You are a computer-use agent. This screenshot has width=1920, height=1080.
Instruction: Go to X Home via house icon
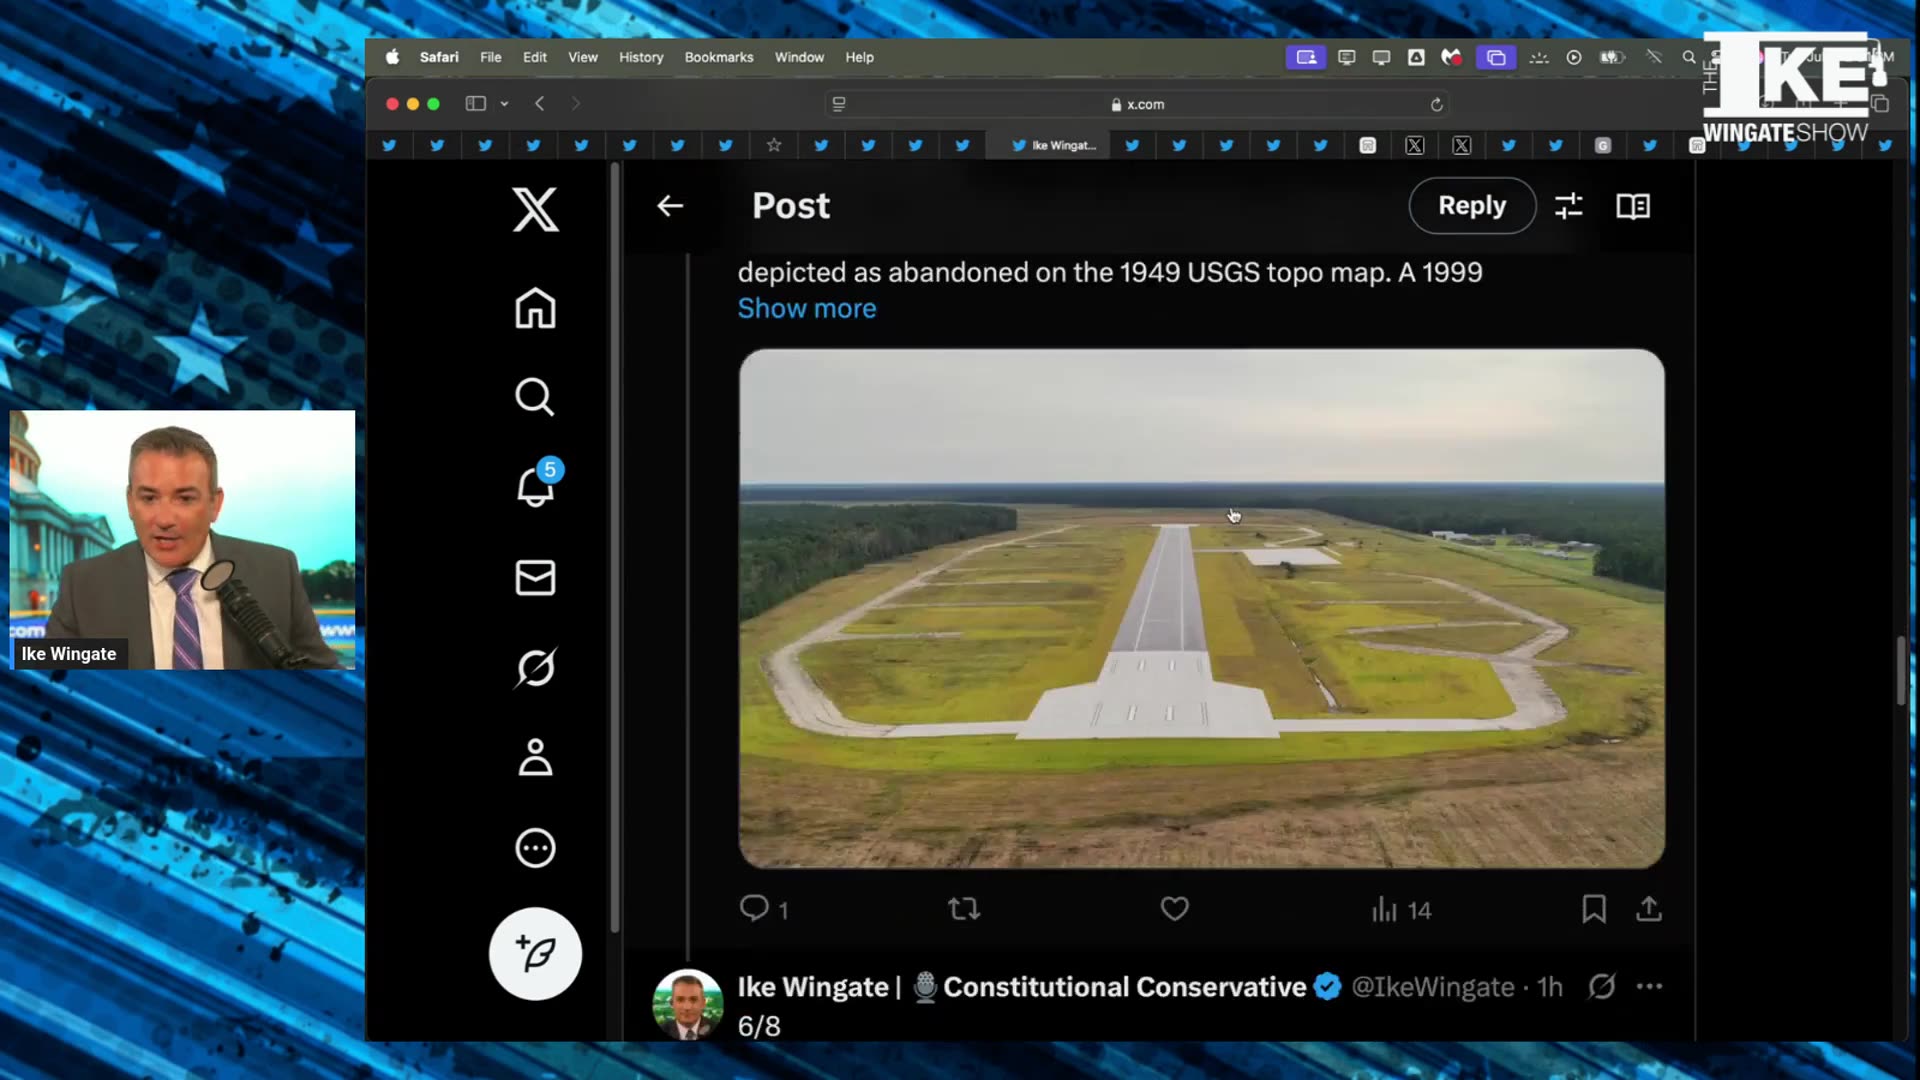click(535, 308)
